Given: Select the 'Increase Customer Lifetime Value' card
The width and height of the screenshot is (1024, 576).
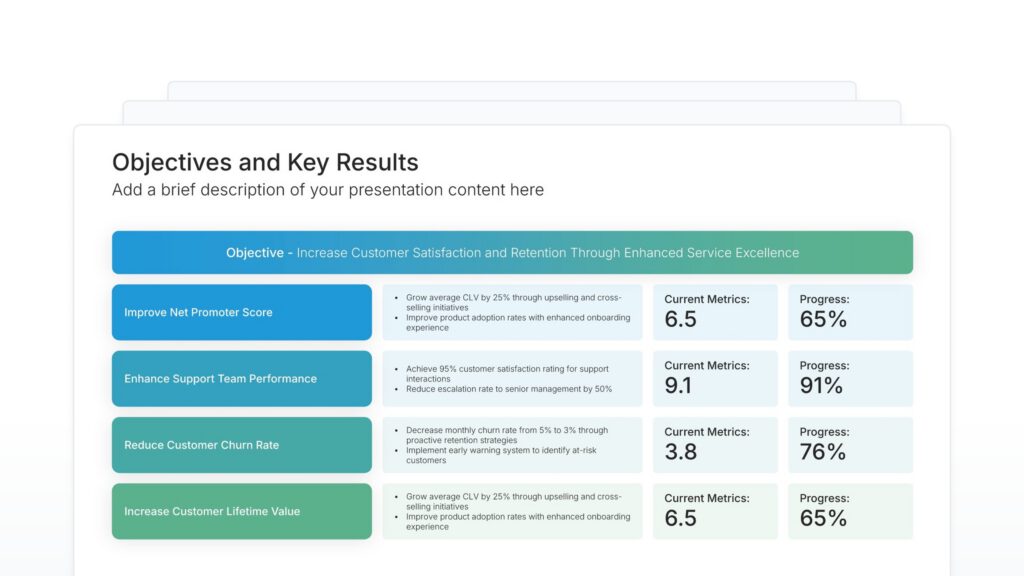Looking at the screenshot, I should coord(241,511).
